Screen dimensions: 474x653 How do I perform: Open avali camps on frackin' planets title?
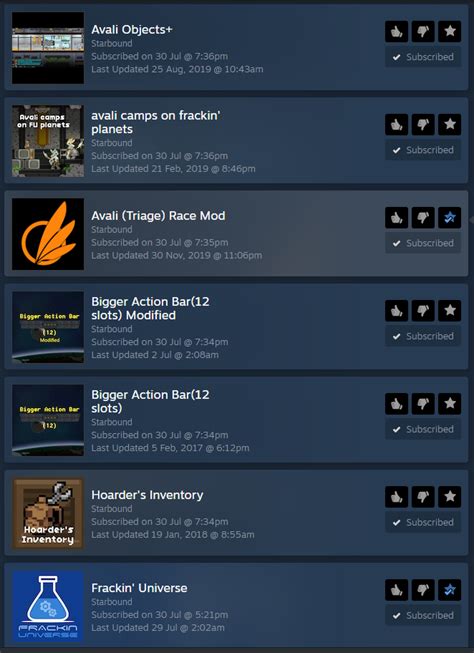point(155,122)
